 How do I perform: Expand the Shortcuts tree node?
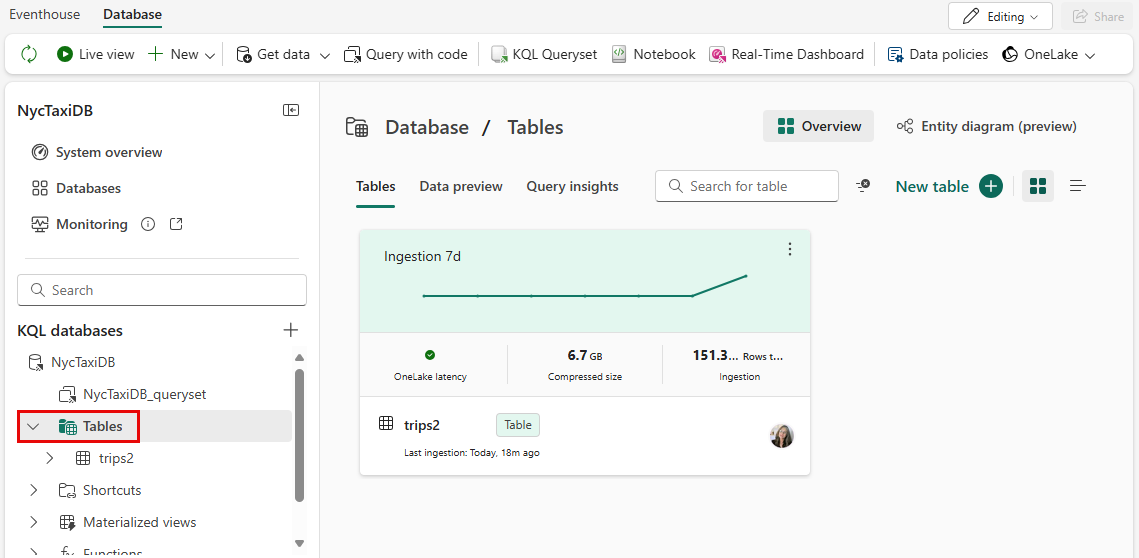click(x=34, y=490)
